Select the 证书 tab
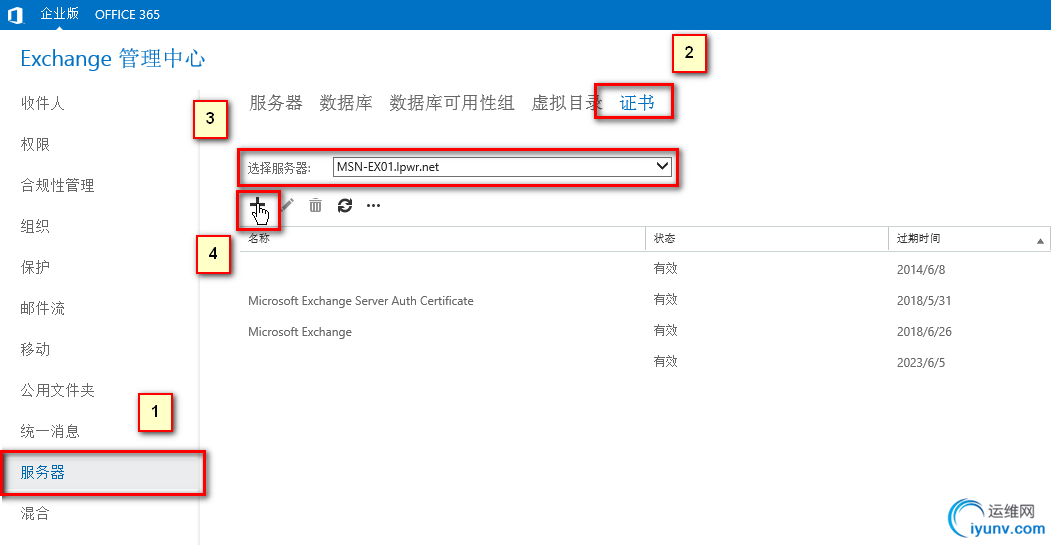Viewport: 1051px width, 545px height. (x=637, y=103)
